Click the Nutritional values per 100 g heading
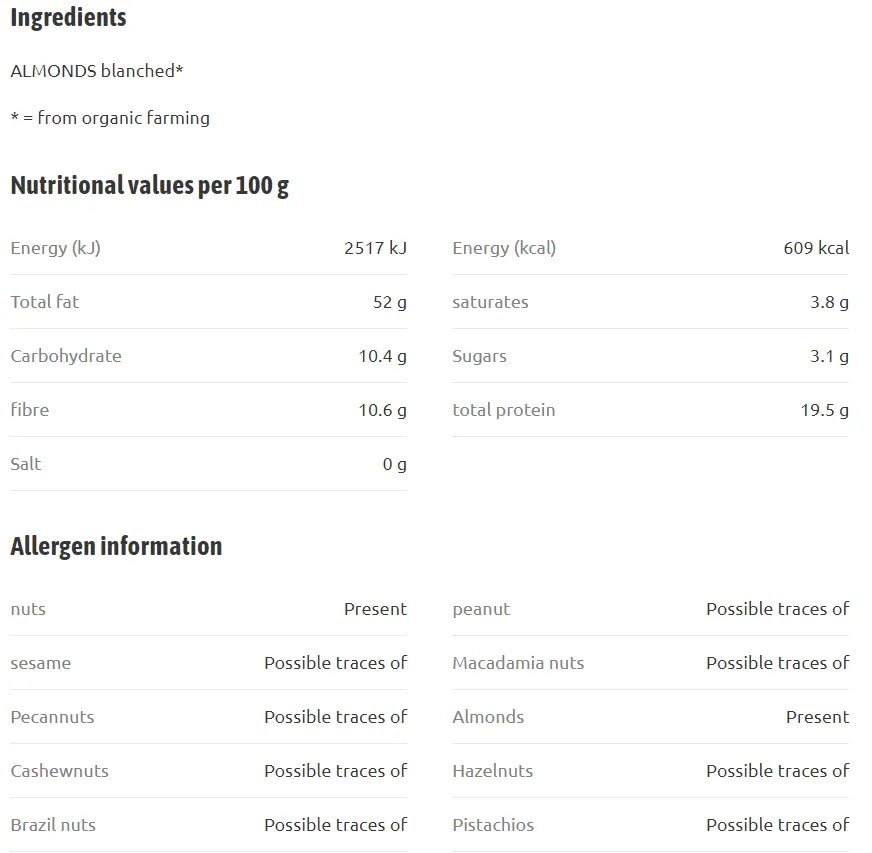872x853 pixels. (150, 186)
